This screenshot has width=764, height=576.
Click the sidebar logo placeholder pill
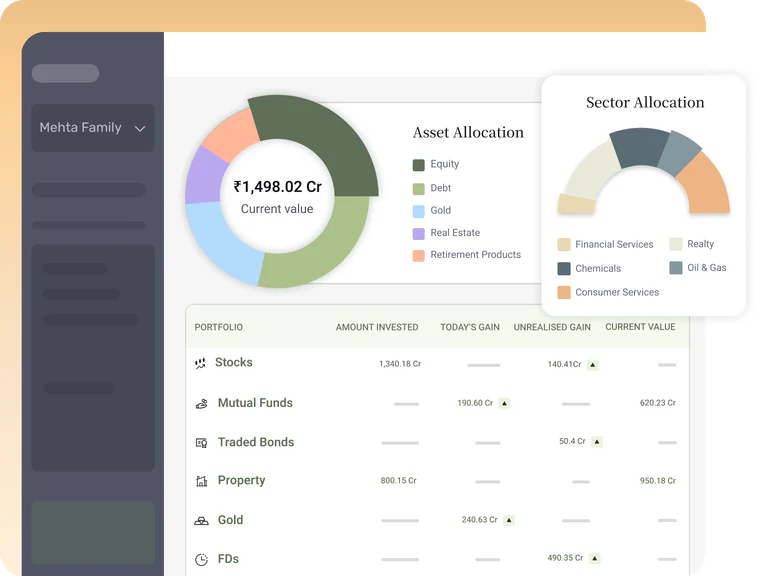click(65, 74)
